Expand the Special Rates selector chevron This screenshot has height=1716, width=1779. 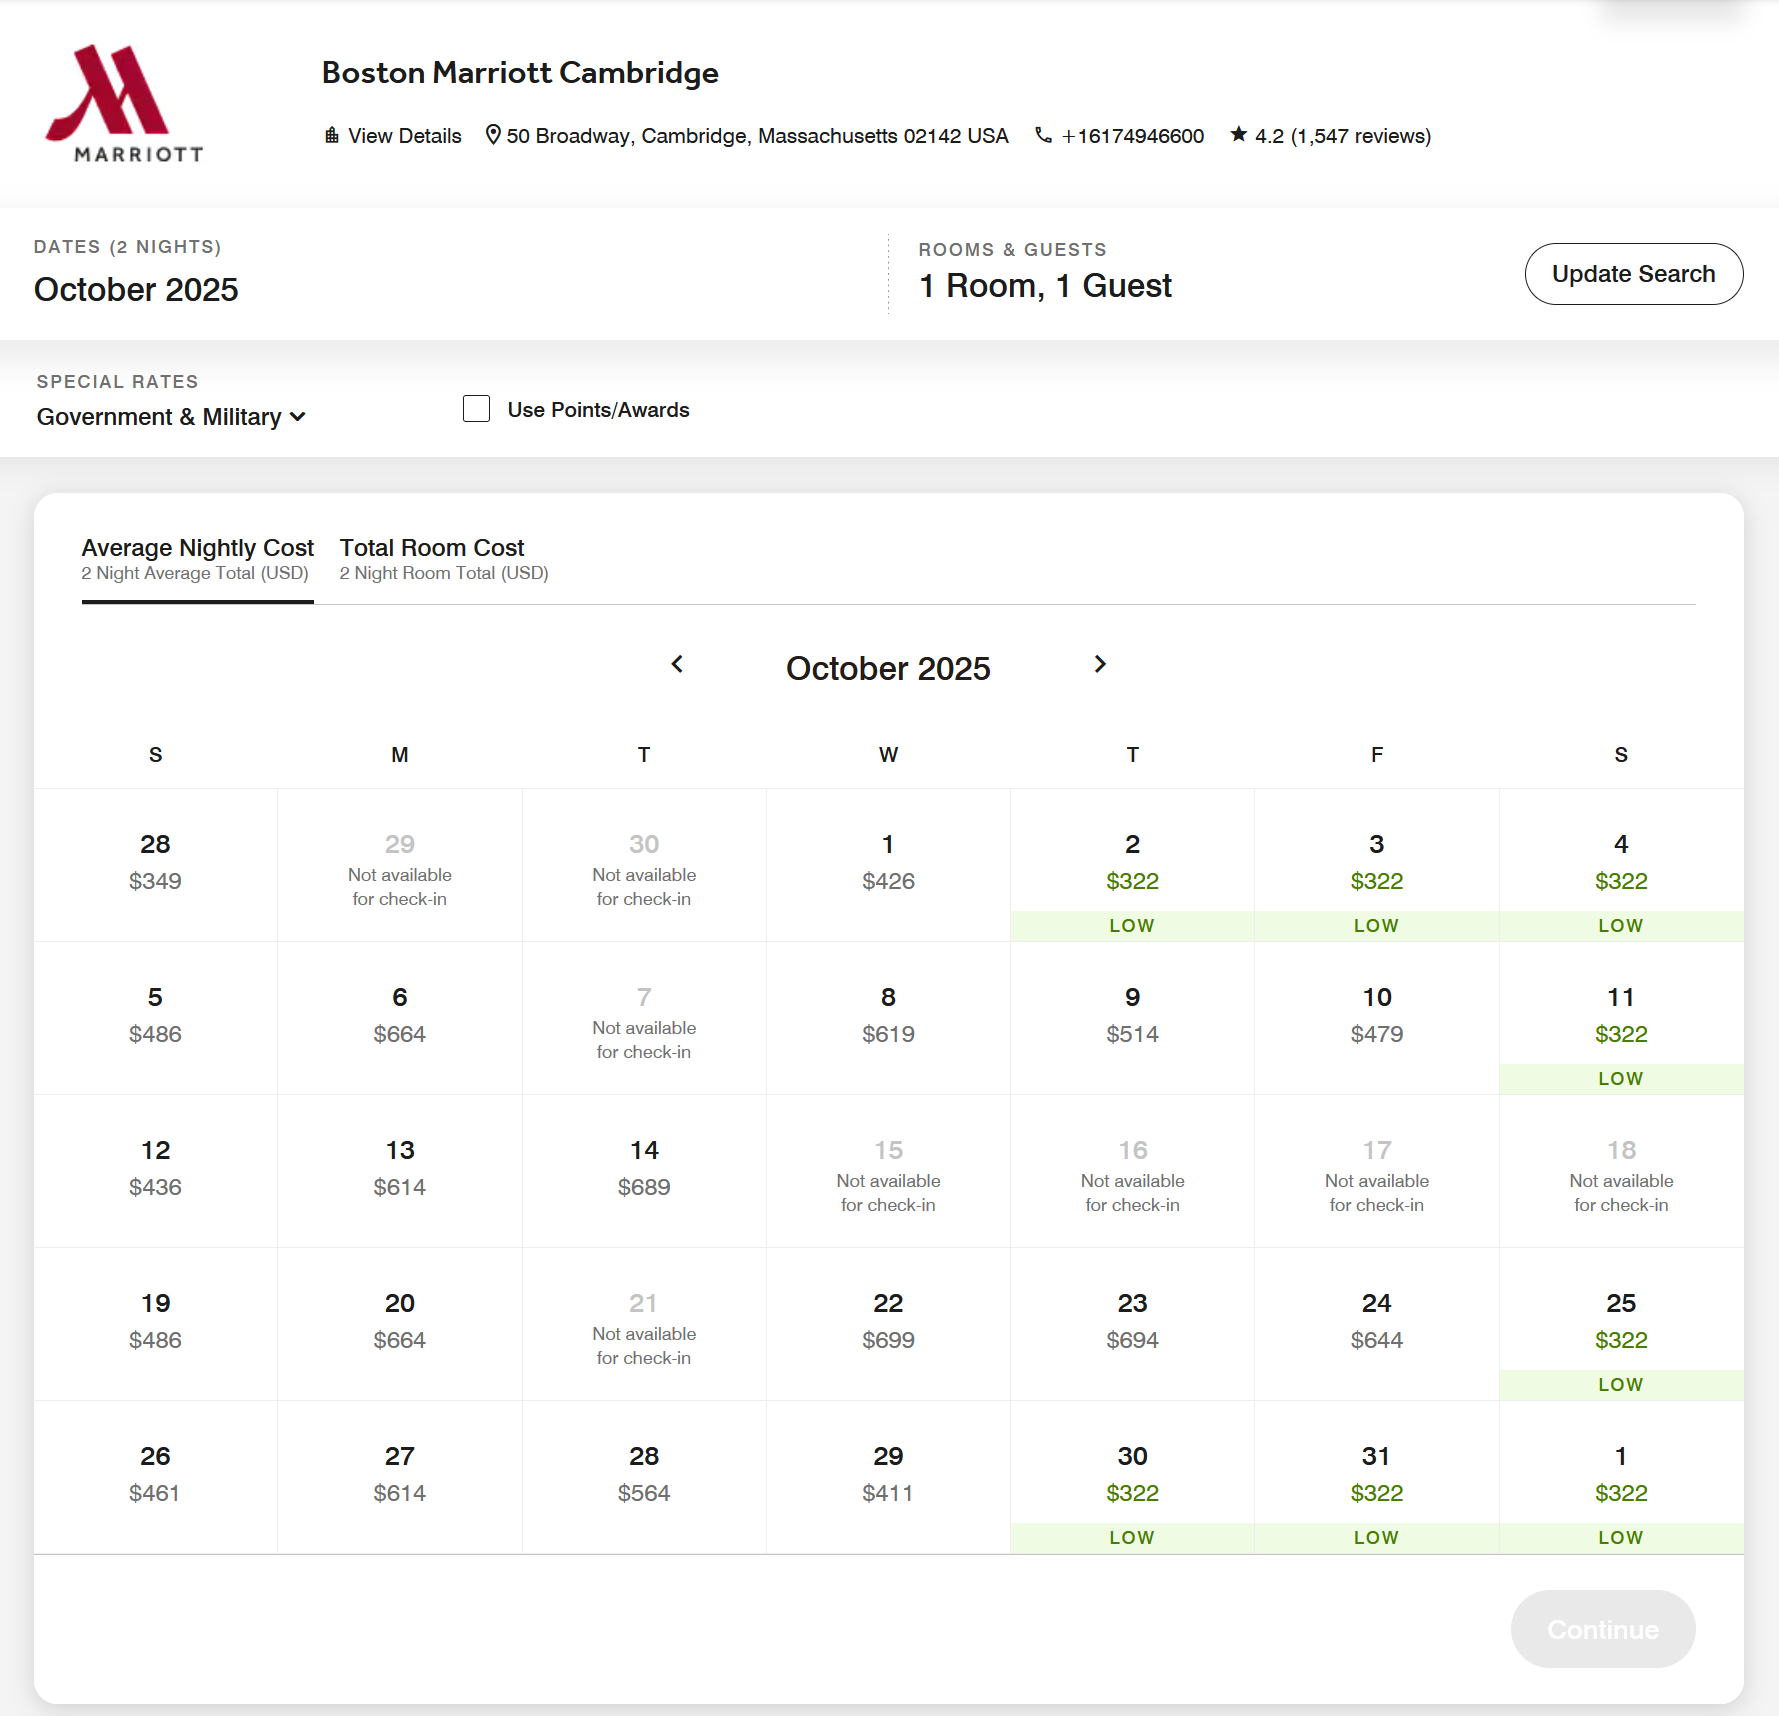[298, 417]
